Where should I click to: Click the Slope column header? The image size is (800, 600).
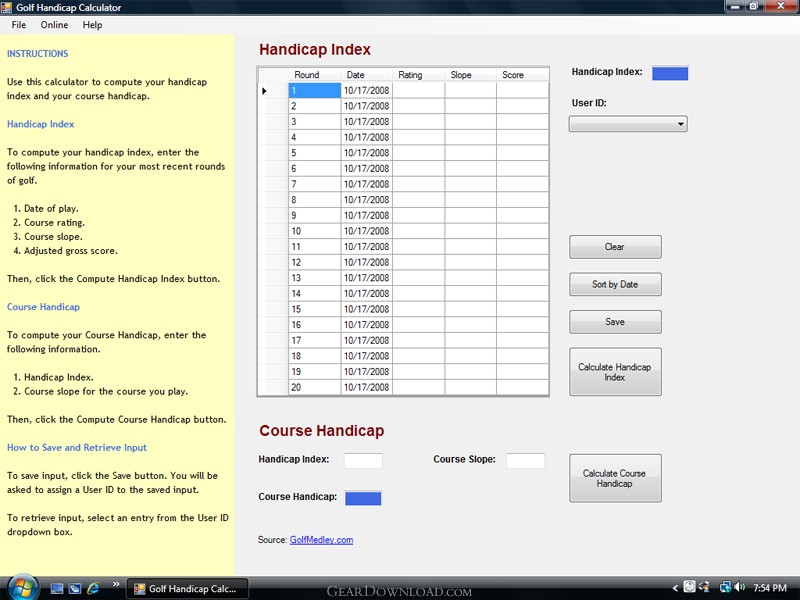point(470,75)
